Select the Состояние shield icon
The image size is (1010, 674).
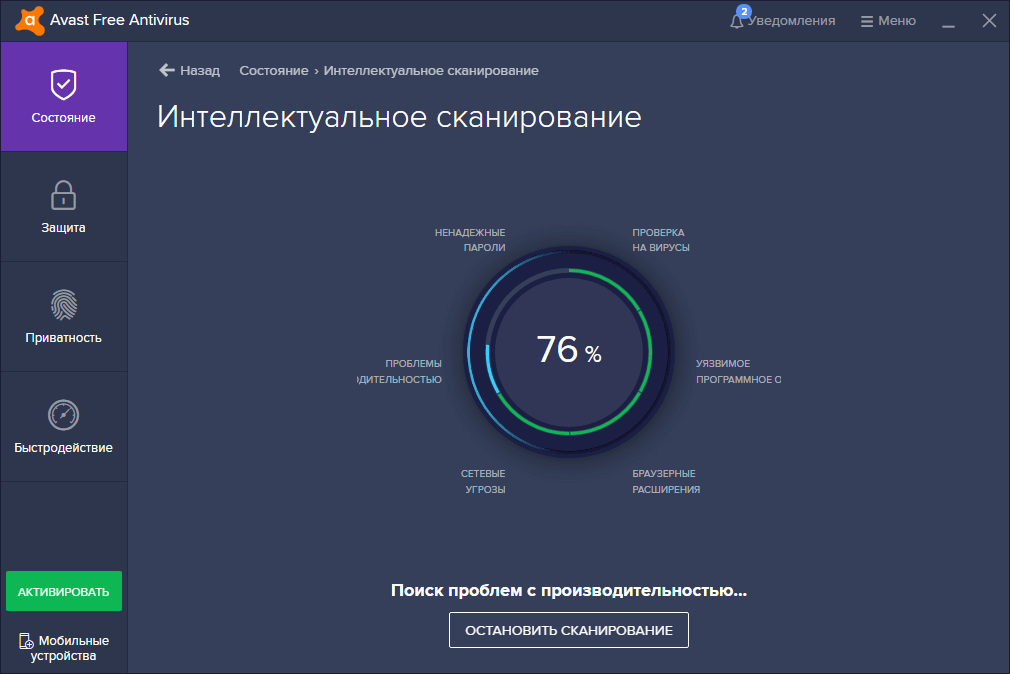point(63,86)
